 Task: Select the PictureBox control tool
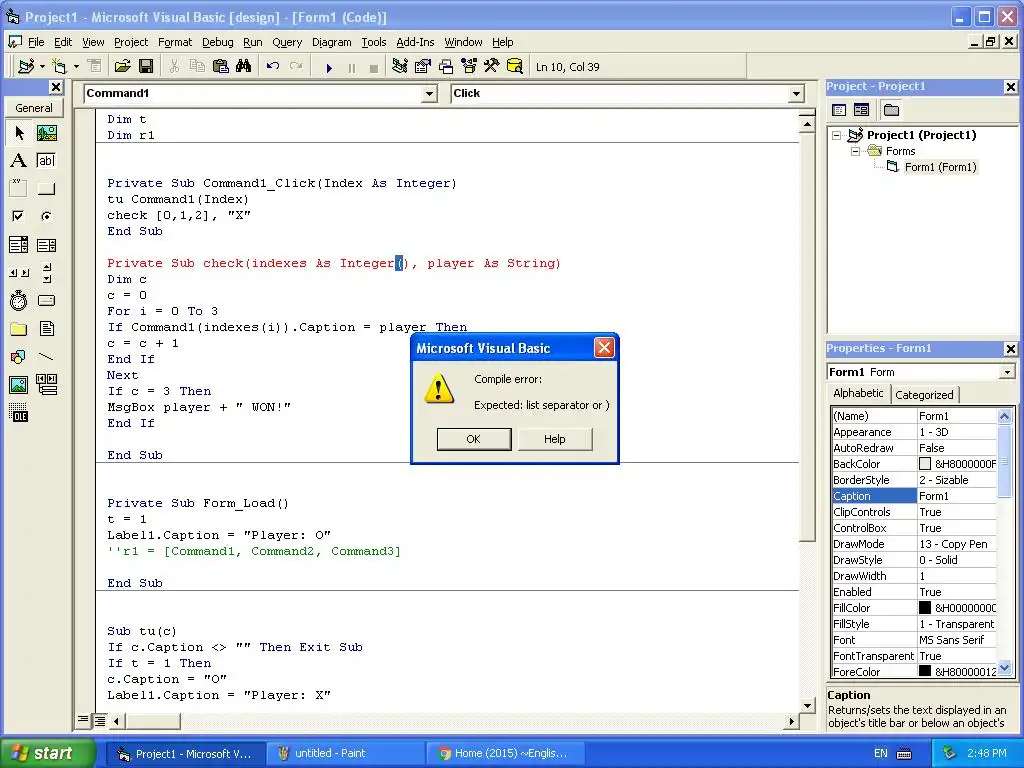[x=46, y=133]
